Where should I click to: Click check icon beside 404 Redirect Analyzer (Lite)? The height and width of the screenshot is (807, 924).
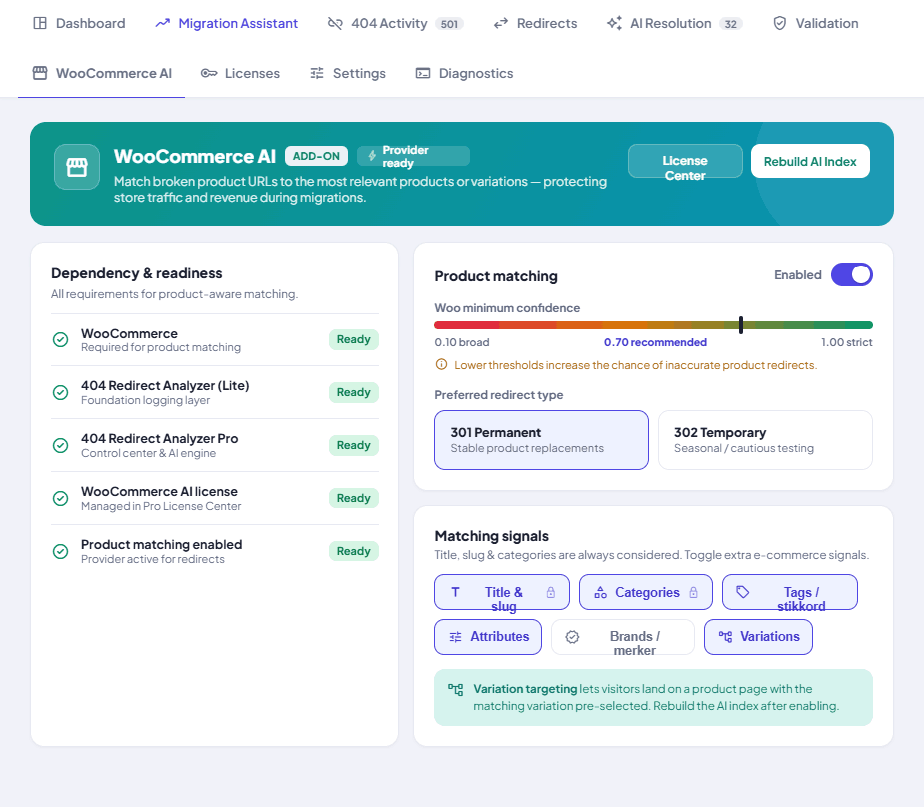pyautogui.click(x=61, y=393)
